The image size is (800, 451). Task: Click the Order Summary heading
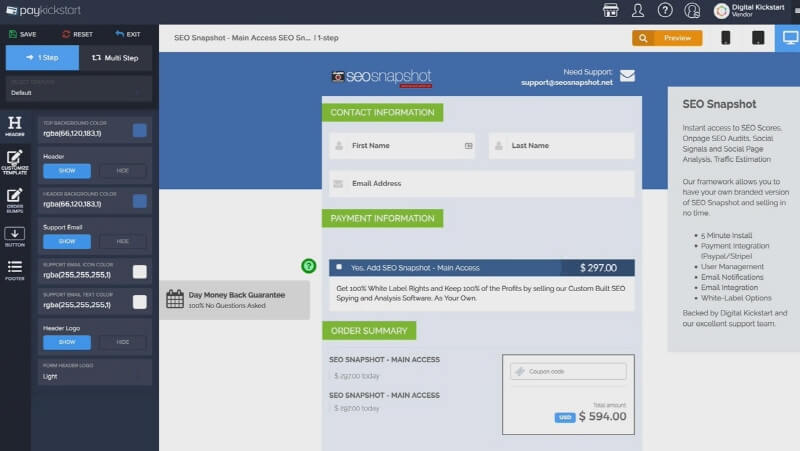(x=369, y=331)
